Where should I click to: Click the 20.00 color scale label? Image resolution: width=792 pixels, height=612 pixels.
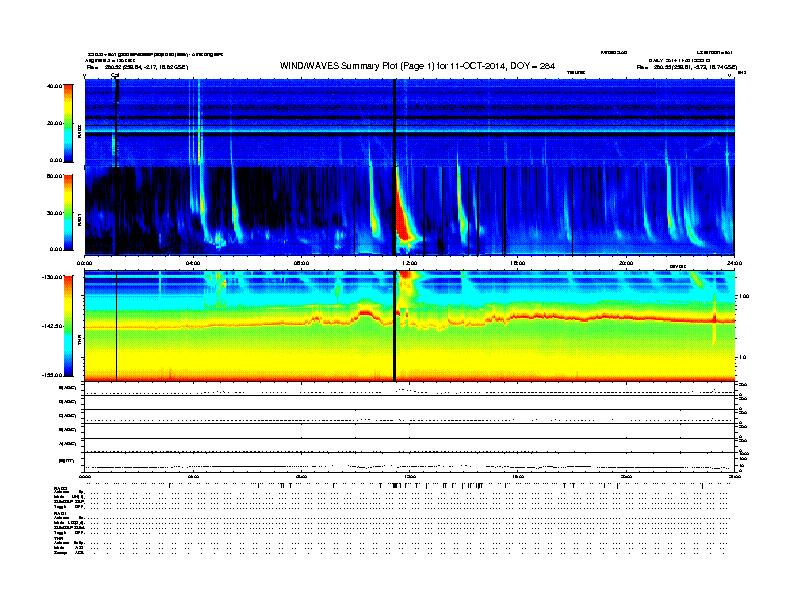tap(55, 123)
